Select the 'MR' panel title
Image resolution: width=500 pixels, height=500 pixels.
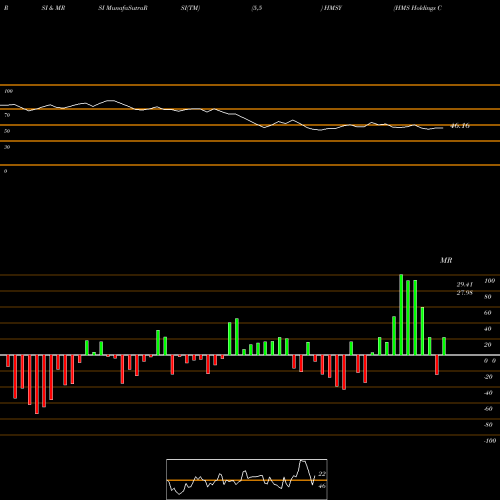pyautogui.click(x=446, y=260)
